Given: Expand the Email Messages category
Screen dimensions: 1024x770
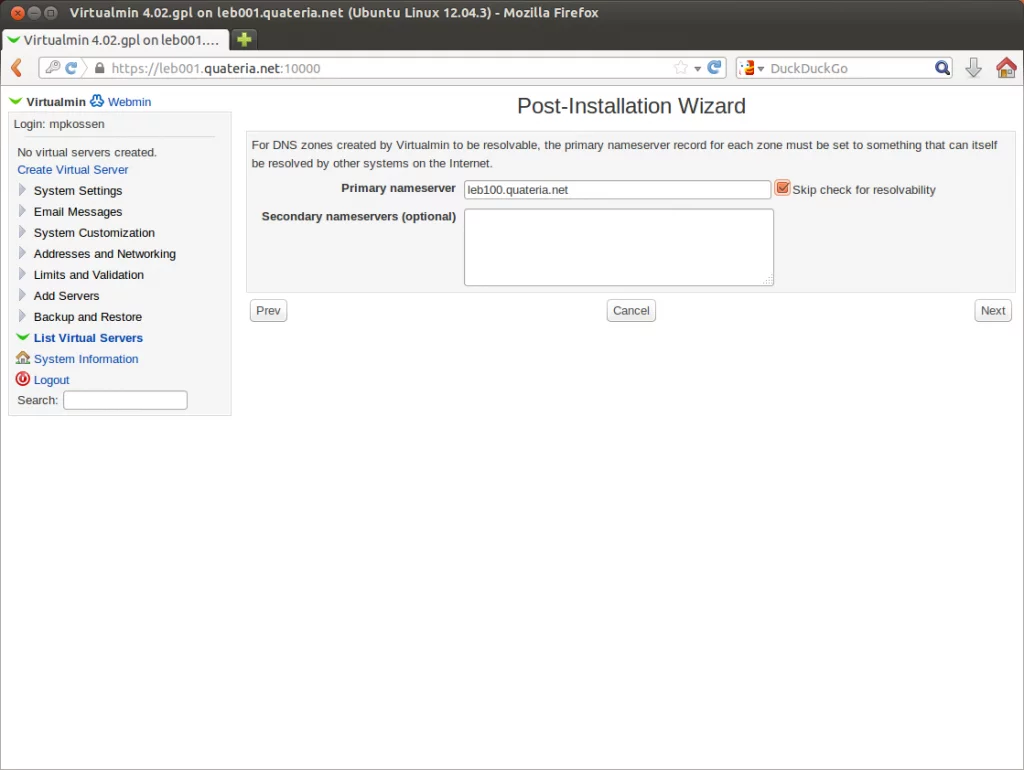Looking at the screenshot, I should (22, 211).
